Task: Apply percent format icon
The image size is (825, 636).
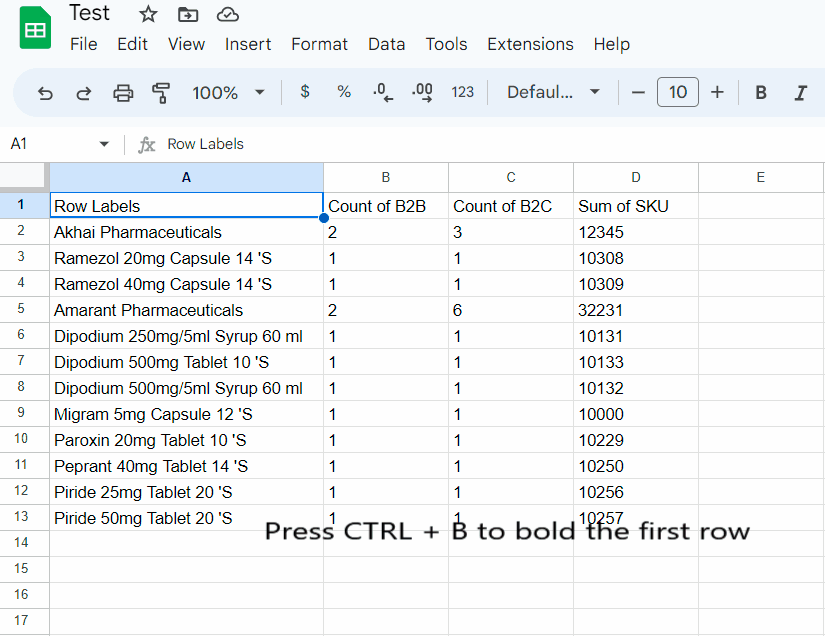Action: tap(344, 92)
